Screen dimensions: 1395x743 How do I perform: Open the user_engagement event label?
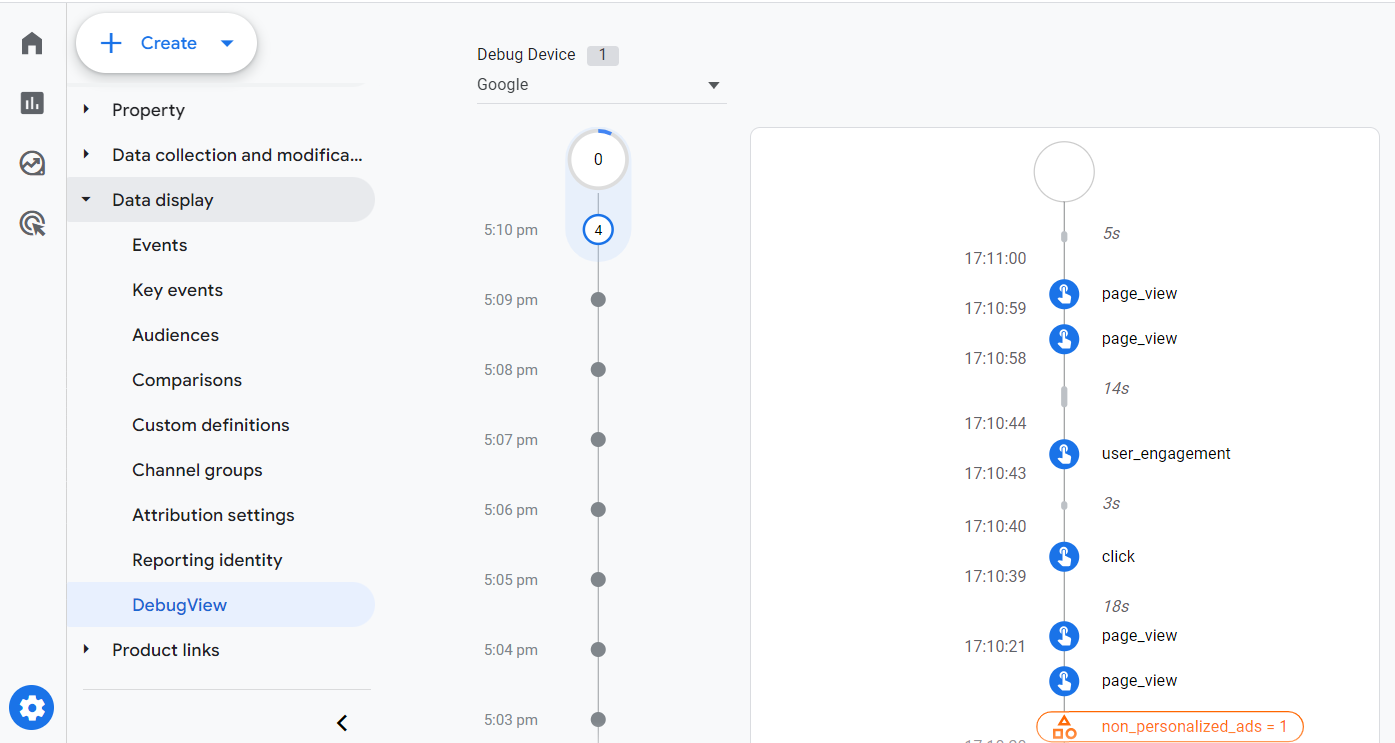1166,454
